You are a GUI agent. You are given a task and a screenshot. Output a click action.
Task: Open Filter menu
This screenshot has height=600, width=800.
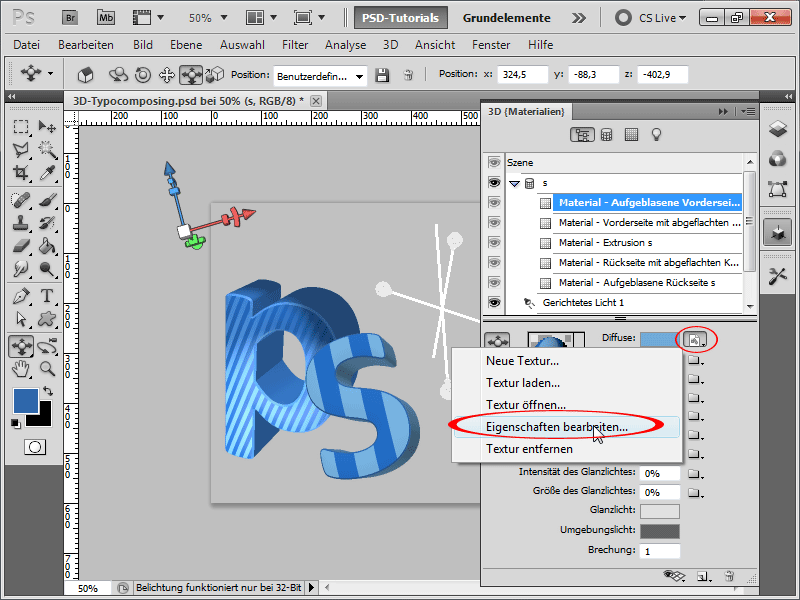[x=295, y=45]
